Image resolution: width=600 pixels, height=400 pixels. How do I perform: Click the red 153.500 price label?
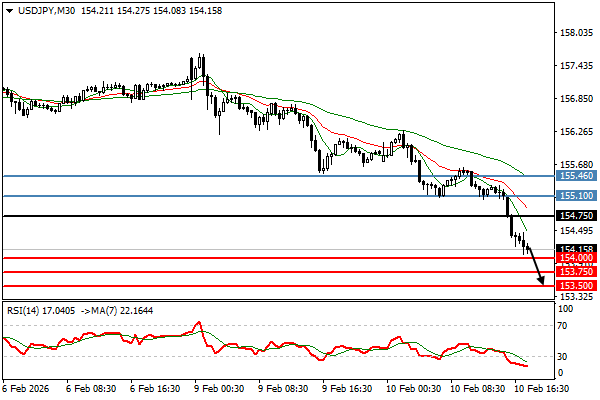pyautogui.click(x=573, y=286)
